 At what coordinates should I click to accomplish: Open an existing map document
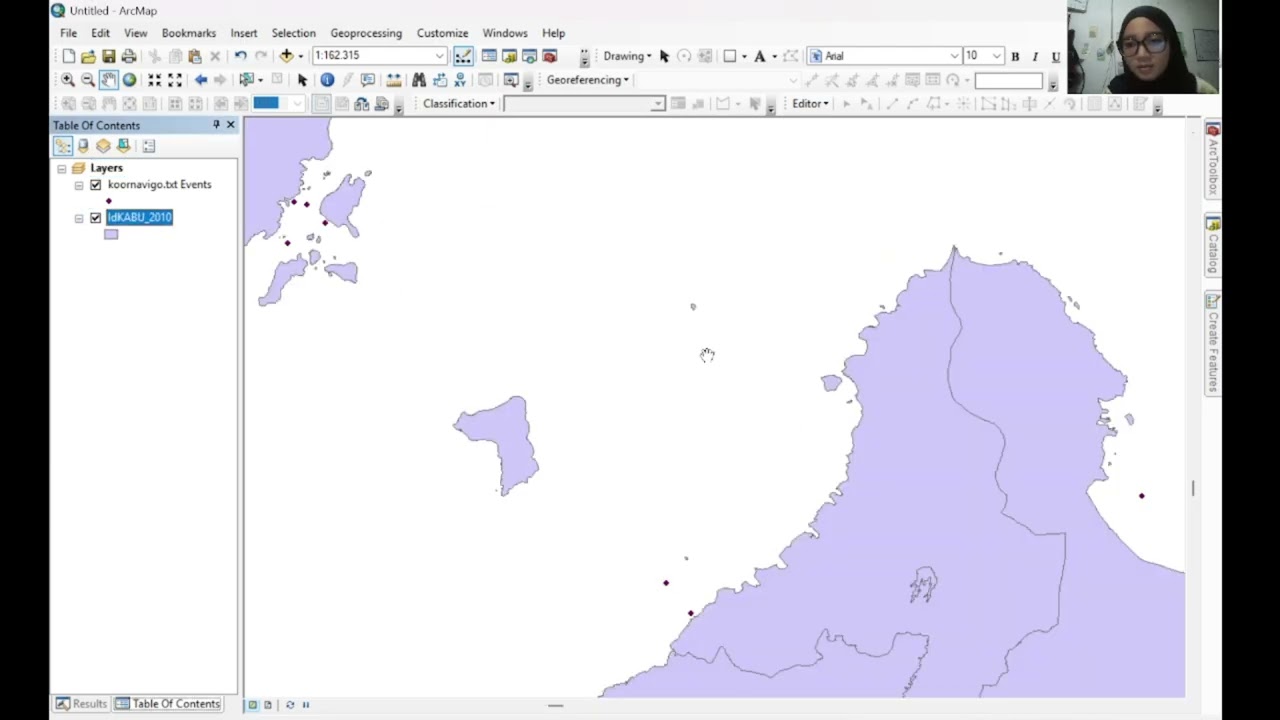click(x=88, y=56)
